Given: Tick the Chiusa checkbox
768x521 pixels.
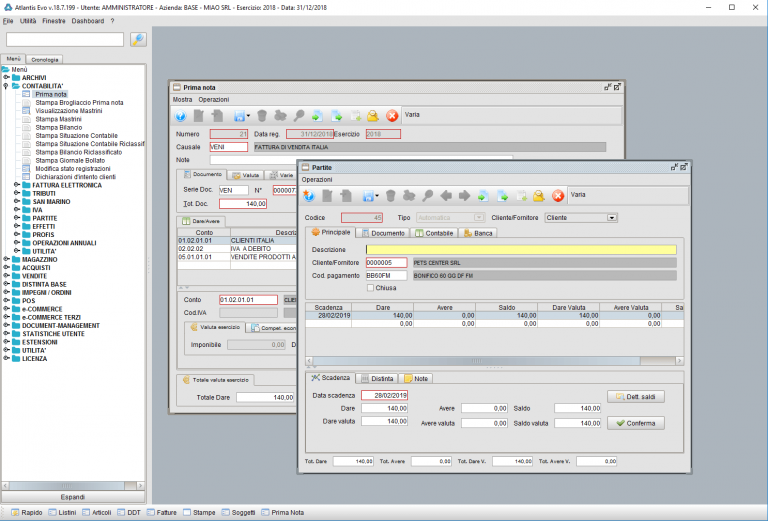Looking at the screenshot, I should click(371, 288).
